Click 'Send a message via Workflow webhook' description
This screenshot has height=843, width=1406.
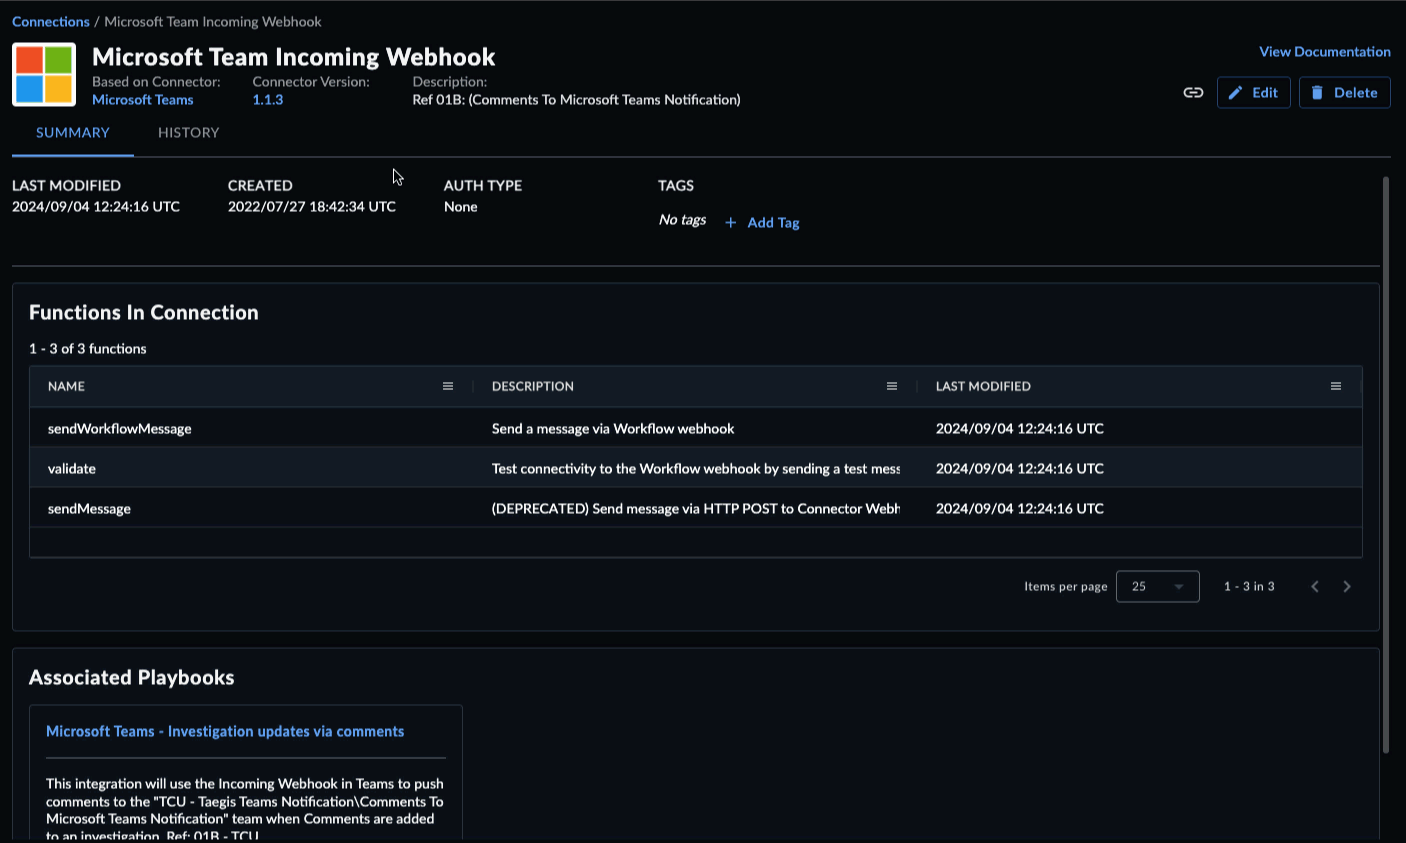(613, 428)
